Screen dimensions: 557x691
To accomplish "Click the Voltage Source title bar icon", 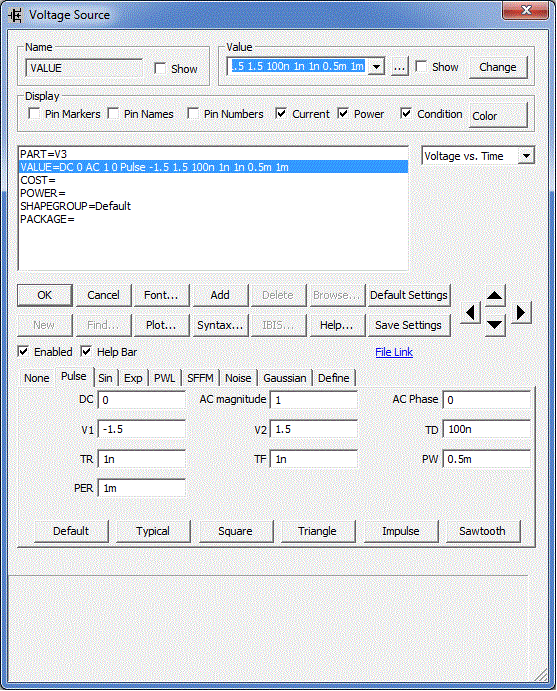I will pyautogui.click(x=15, y=15).
